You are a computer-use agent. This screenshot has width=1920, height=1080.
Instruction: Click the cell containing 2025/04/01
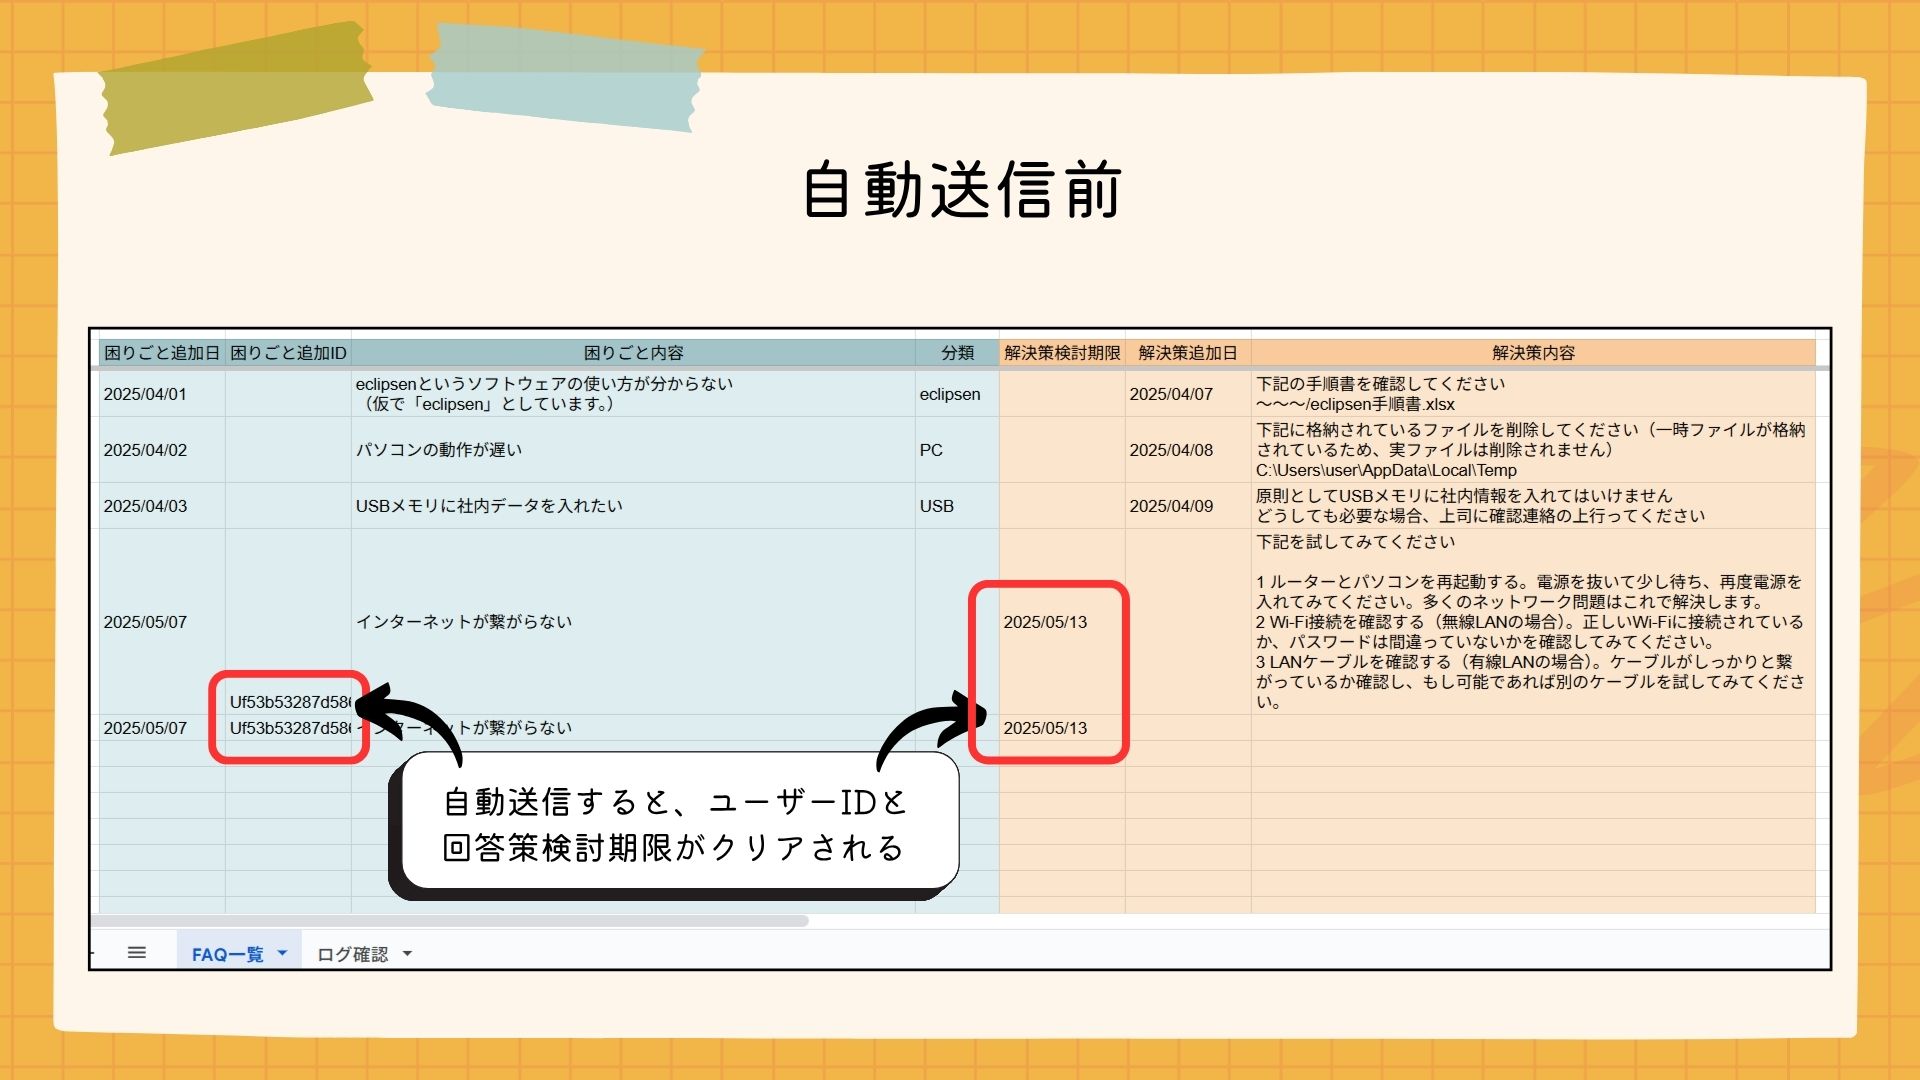[145, 394]
